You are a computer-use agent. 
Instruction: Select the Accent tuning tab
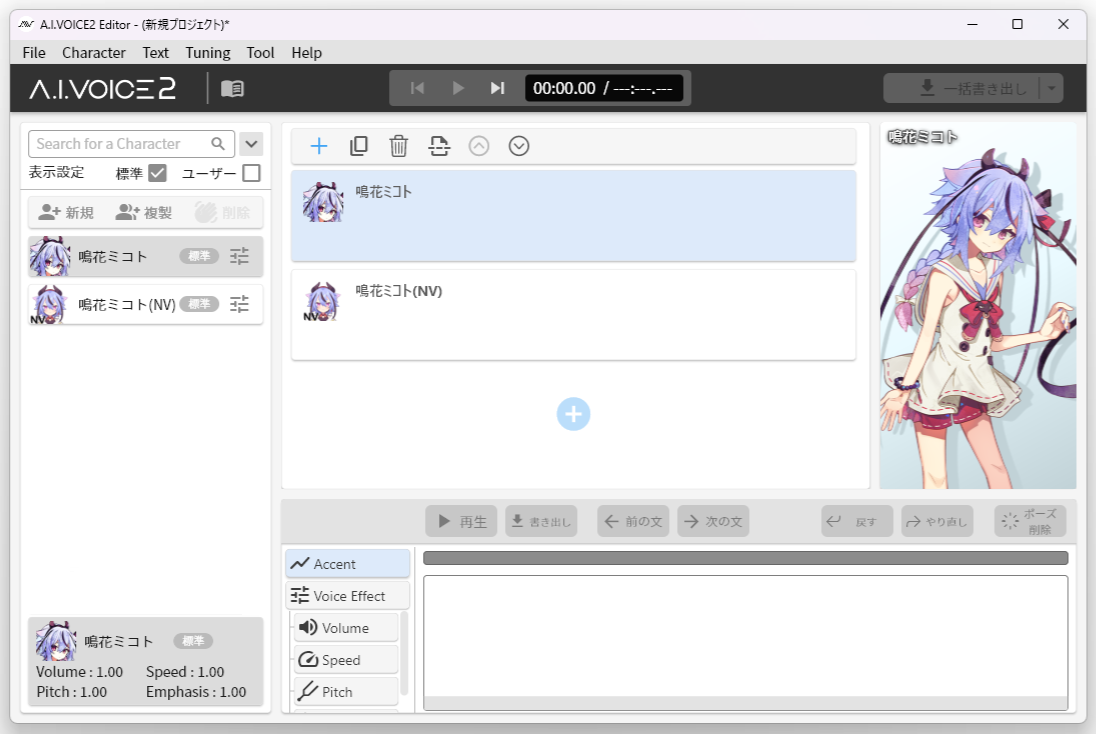347,563
